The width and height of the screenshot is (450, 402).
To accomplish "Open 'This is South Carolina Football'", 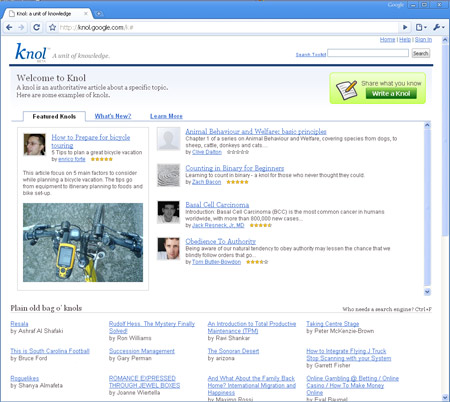I will pyautogui.click(x=50, y=351).
